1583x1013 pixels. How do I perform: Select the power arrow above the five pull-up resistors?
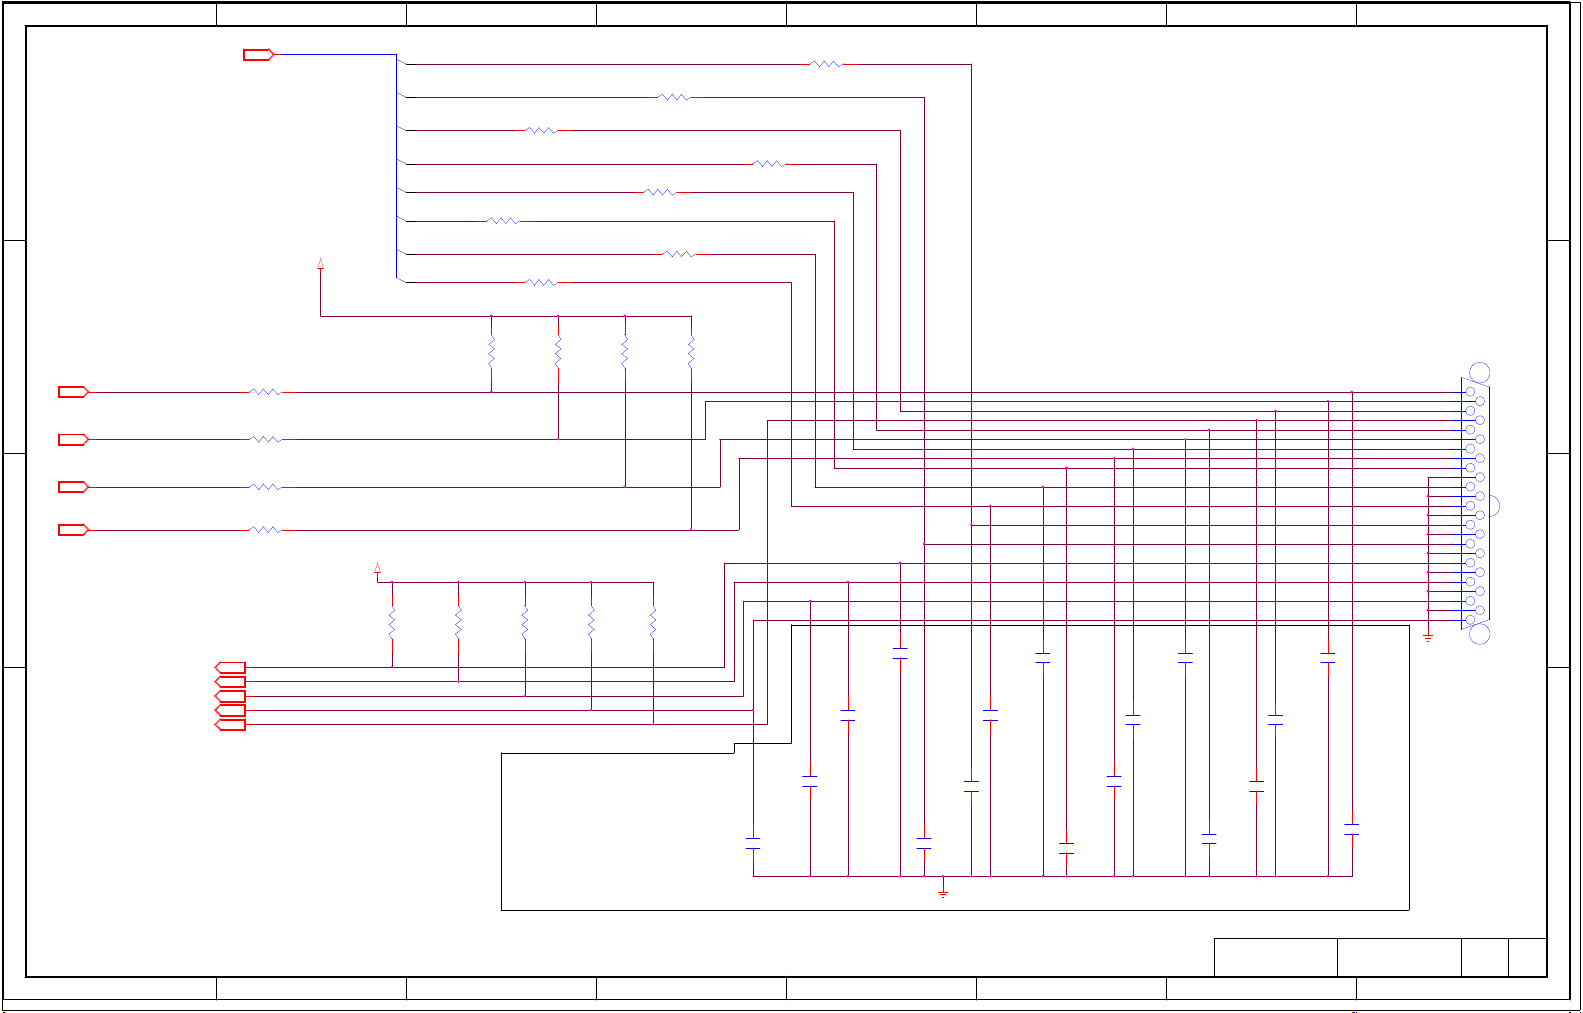pyautogui.click(x=377, y=568)
